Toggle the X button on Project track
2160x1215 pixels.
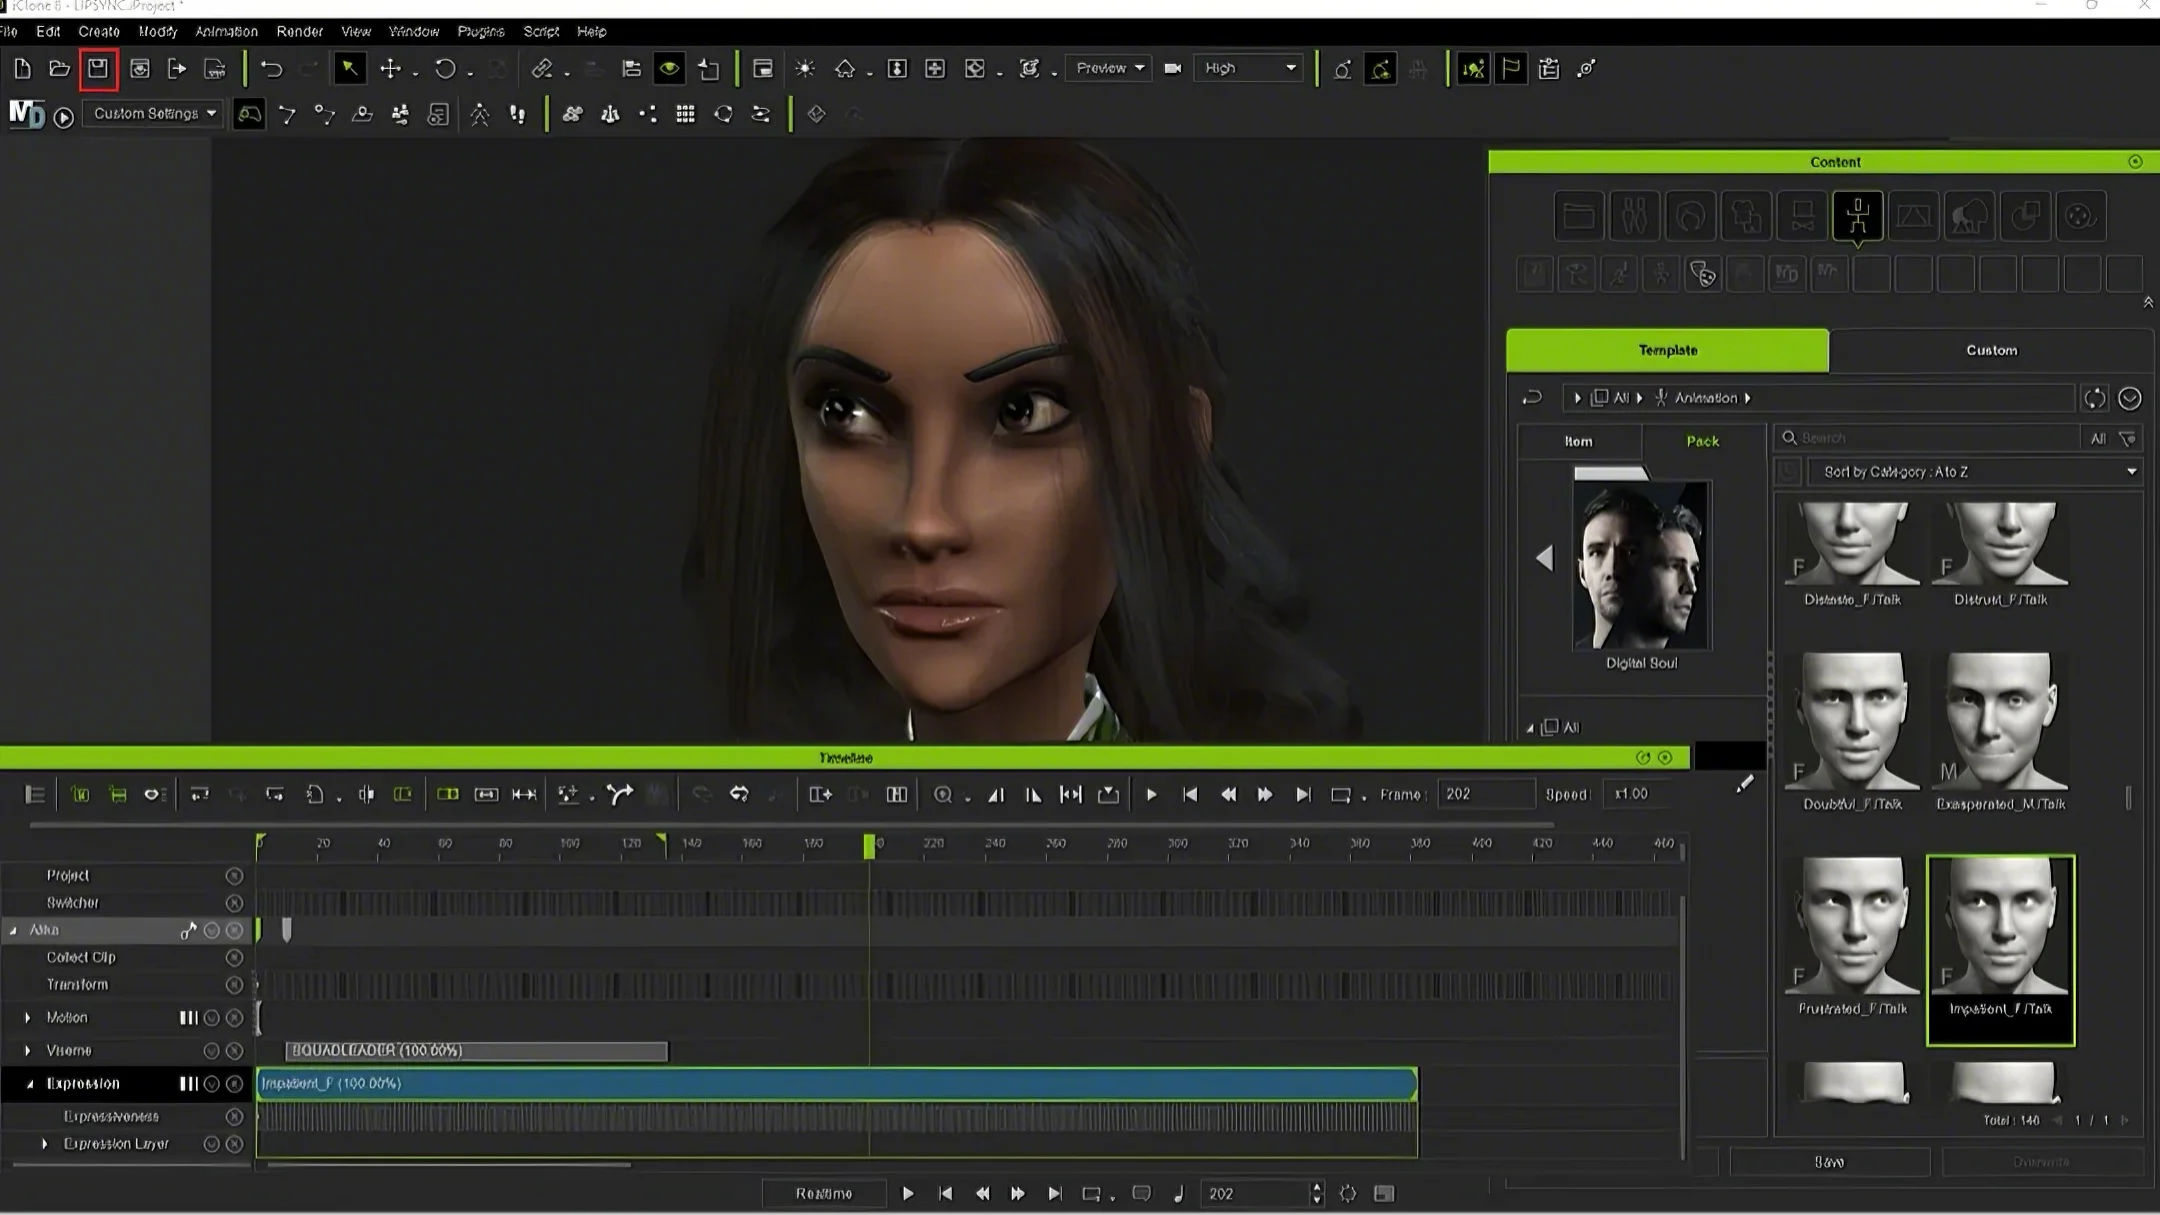click(234, 876)
